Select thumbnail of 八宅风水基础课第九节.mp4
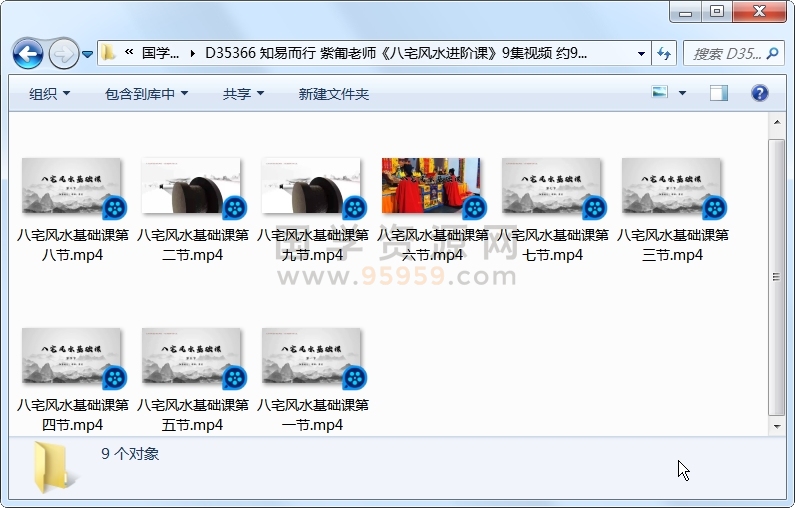Viewport: 795px width, 508px height. 311,186
